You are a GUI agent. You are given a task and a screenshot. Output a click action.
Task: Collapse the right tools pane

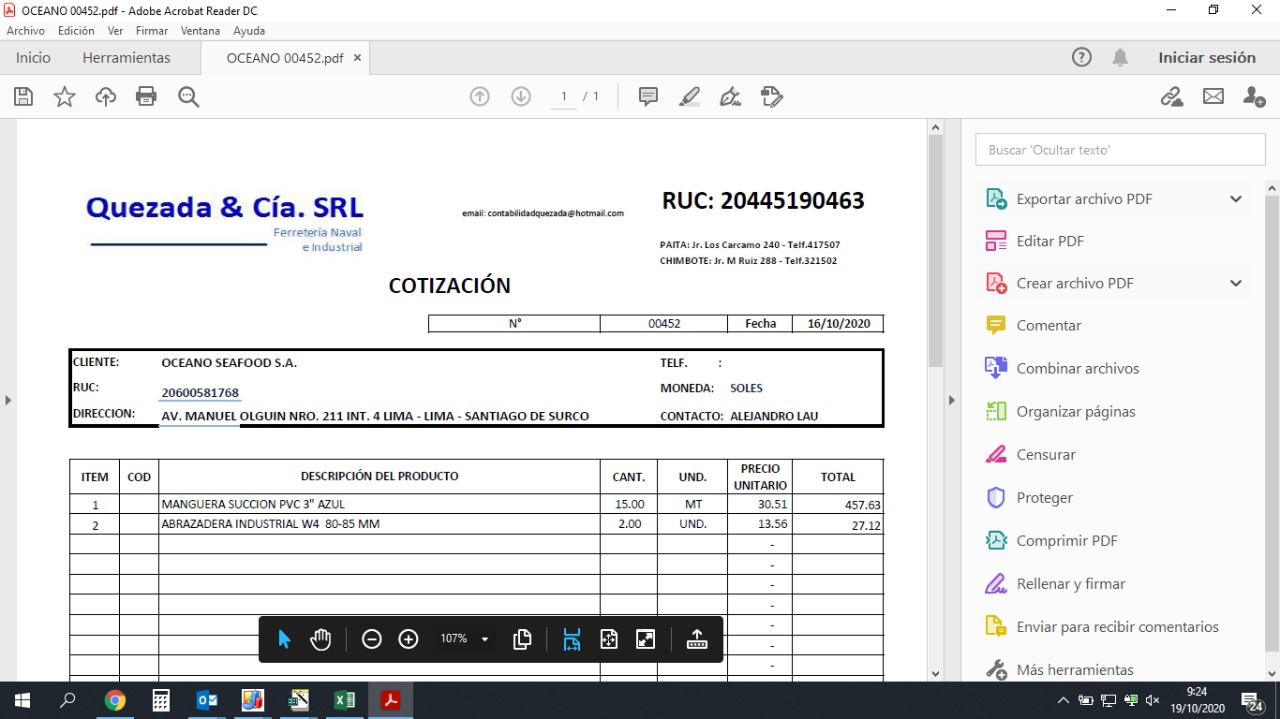[x=952, y=401]
